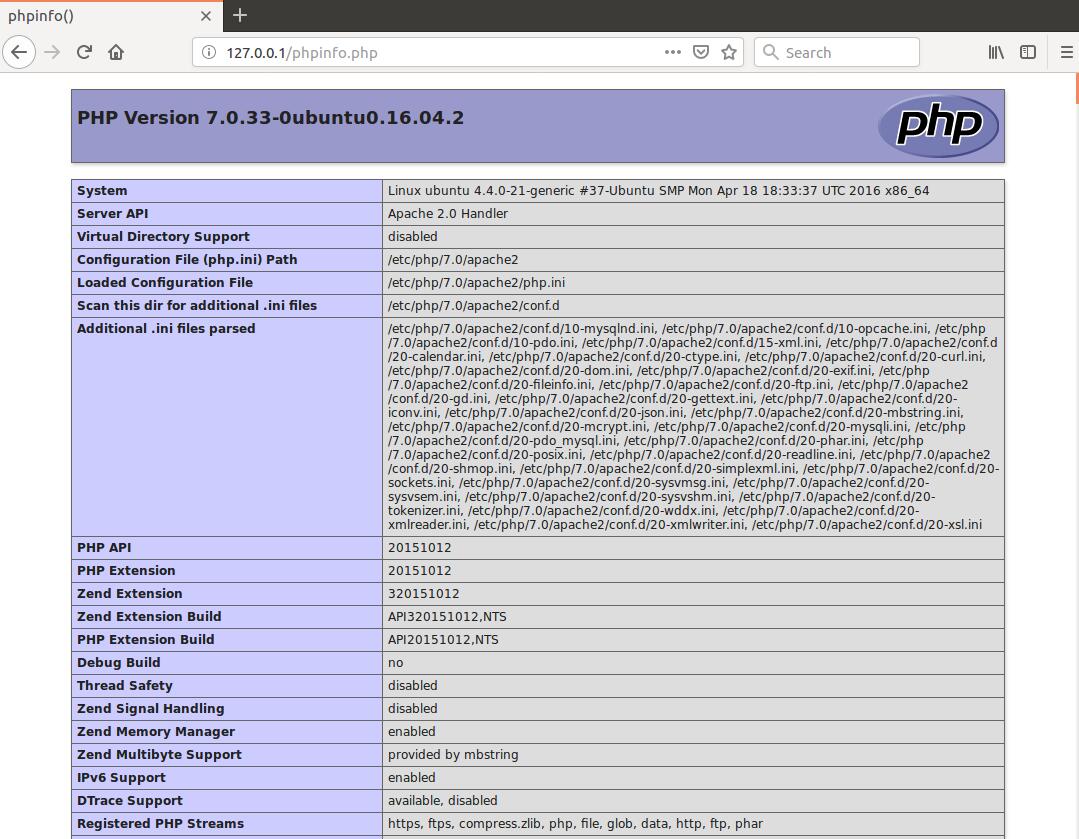Toggle the browser sidebar view
The image size is (1079, 839).
tap(1027, 52)
